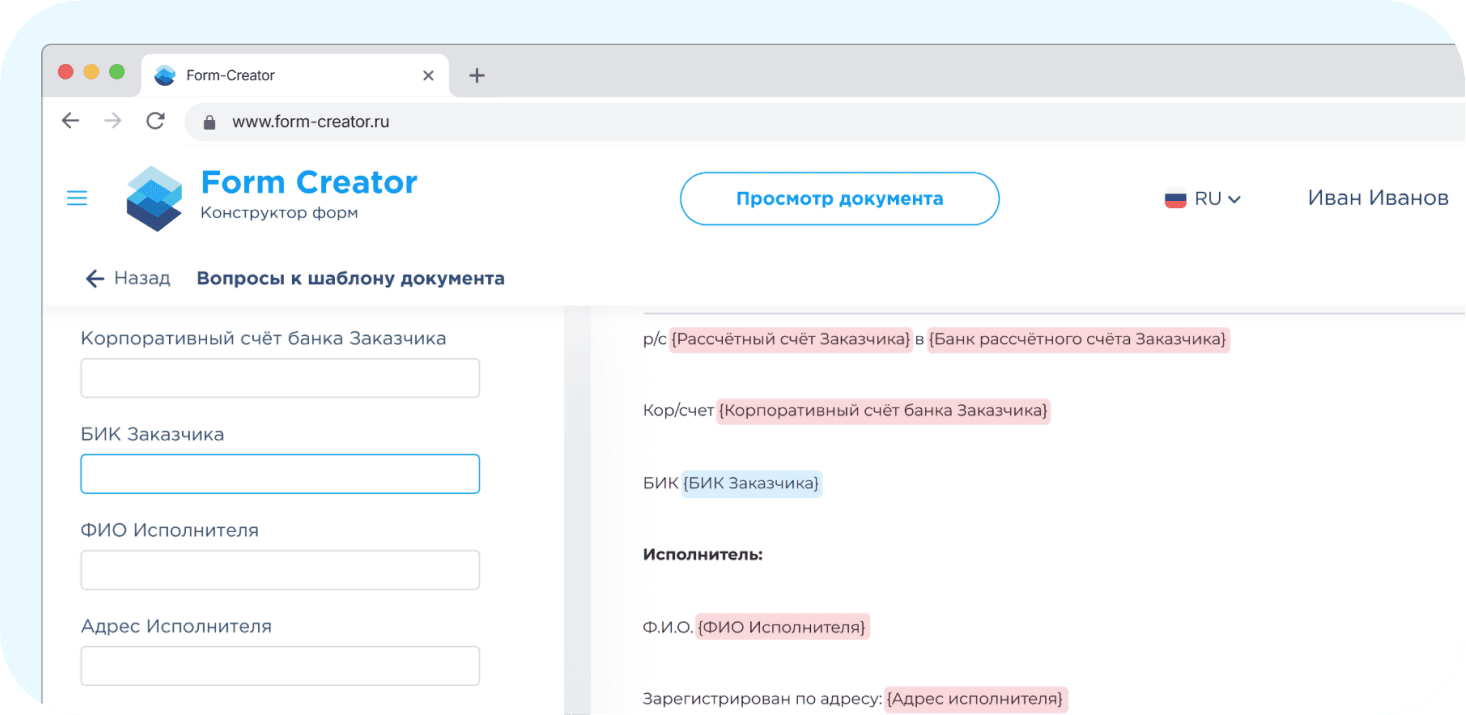Open the hamburger navigation menu
Viewport: 1466px width, 715px height.
(x=77, y=197)
